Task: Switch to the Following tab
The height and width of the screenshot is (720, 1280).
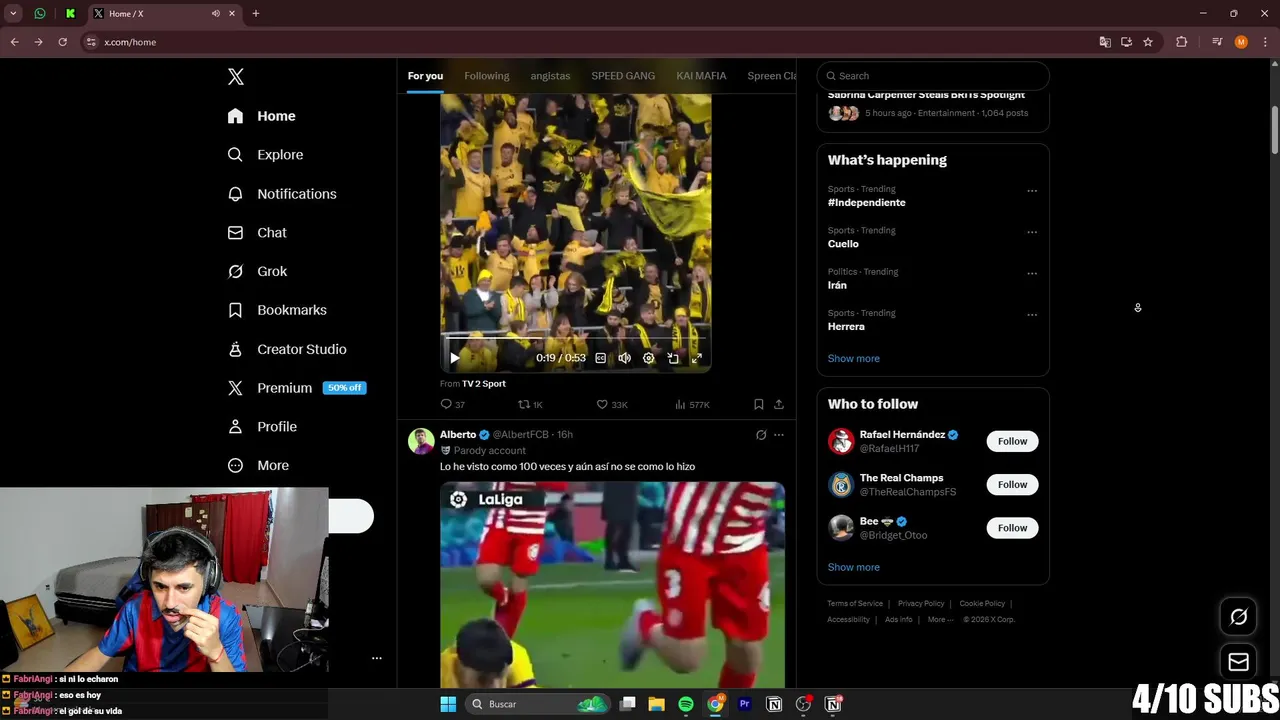Action: pyautogui.click(x=487, y=76)
